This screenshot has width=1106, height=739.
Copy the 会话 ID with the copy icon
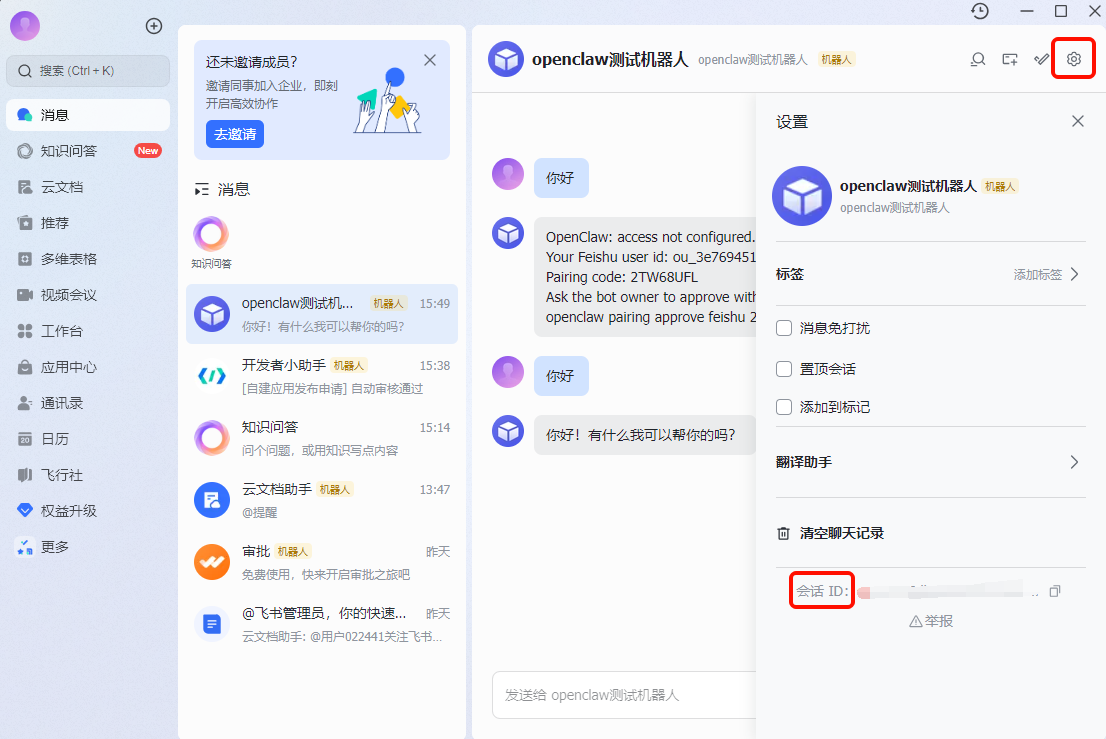(x=1055, y=591)
